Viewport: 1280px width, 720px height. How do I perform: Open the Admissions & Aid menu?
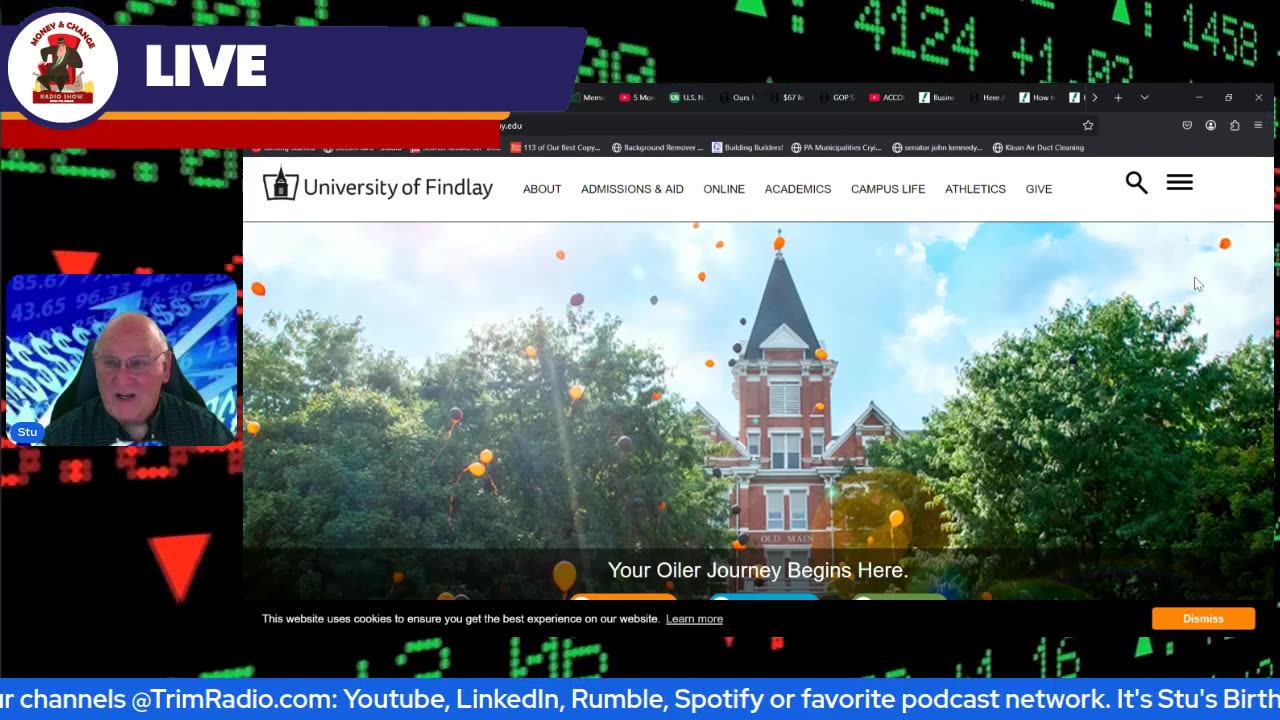(632, 189)
